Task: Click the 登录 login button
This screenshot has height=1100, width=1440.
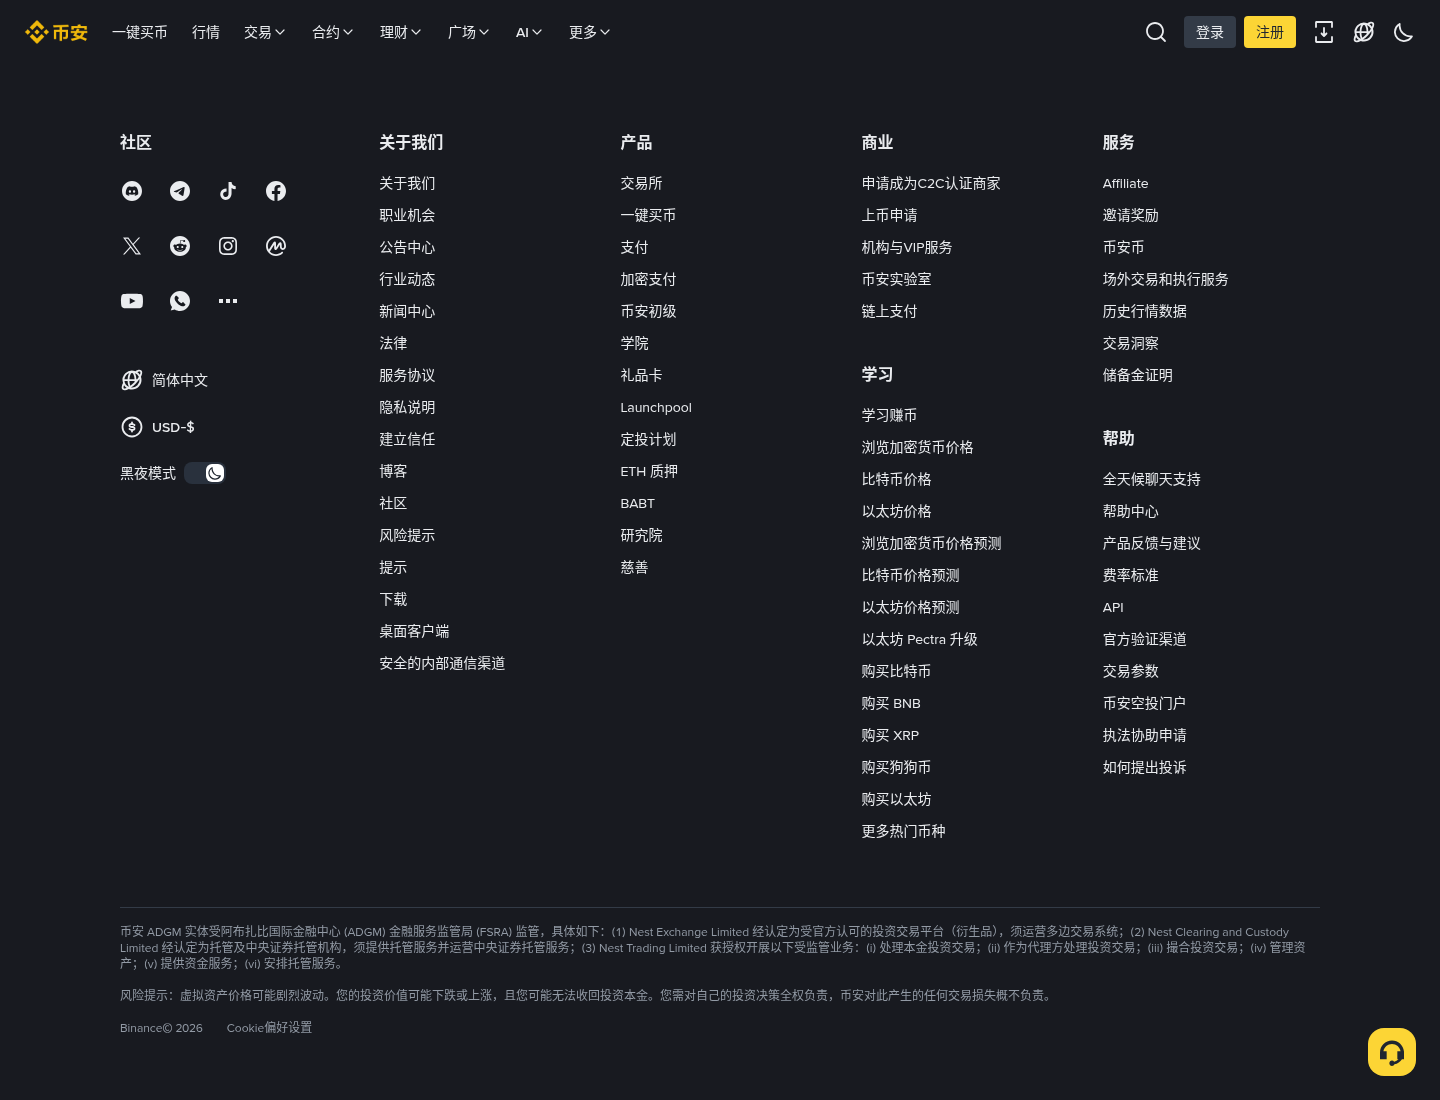Action: (1210, 32)
